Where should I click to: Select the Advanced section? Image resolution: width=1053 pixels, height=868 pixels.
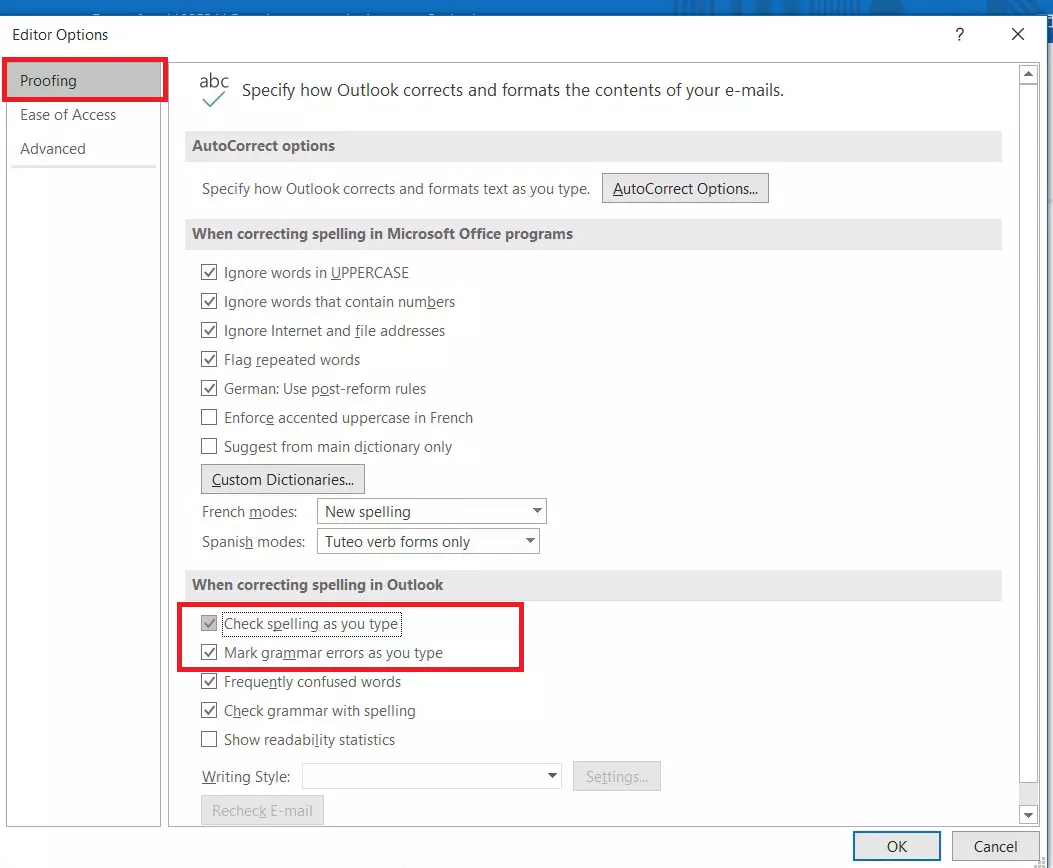click(x=53, y=148)
